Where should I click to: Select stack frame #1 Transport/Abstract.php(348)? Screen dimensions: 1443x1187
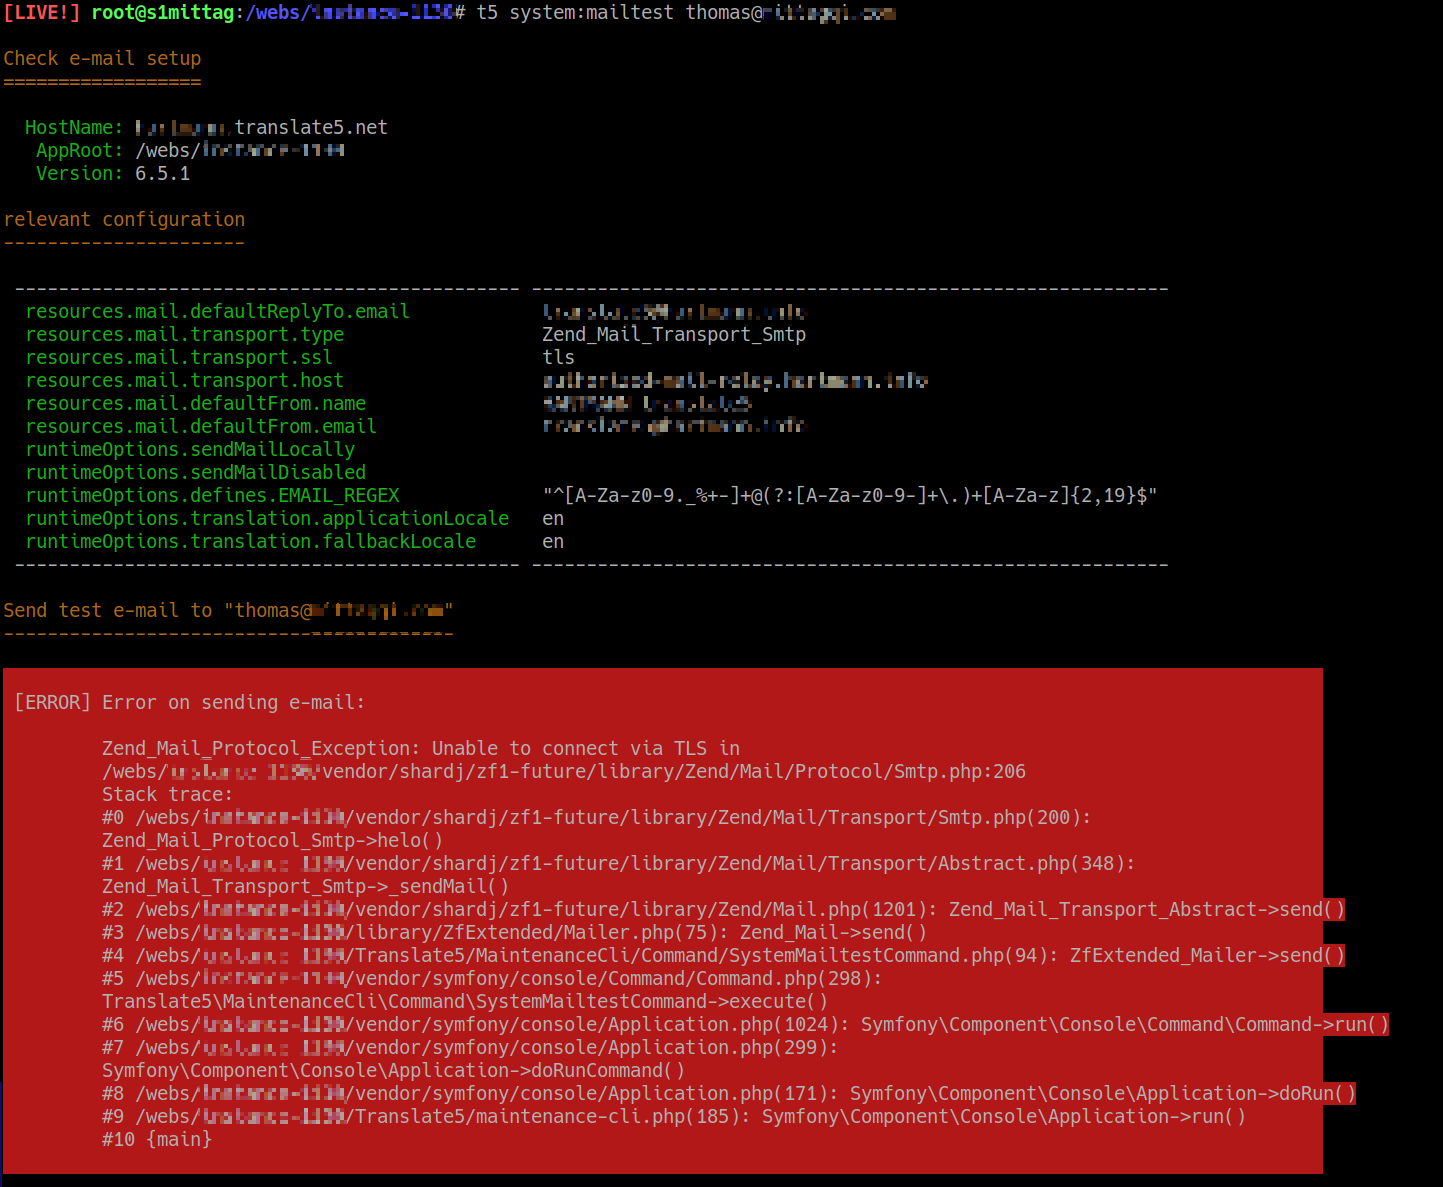click(x=619, y=863)
